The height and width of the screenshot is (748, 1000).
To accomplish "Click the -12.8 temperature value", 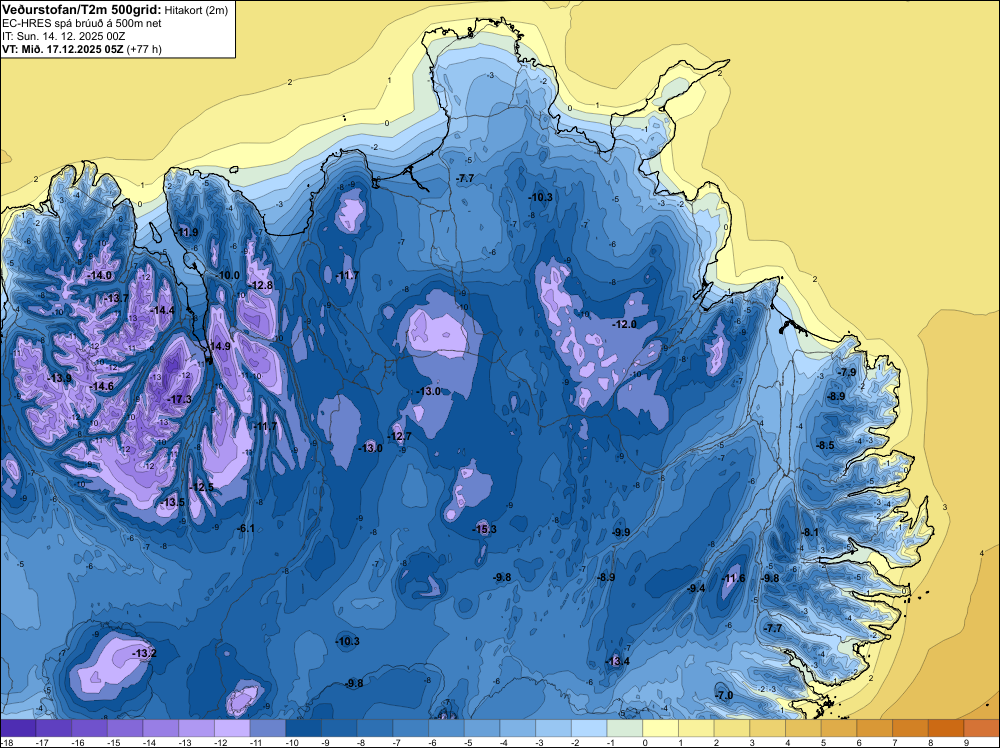I will tap(261, 285).
